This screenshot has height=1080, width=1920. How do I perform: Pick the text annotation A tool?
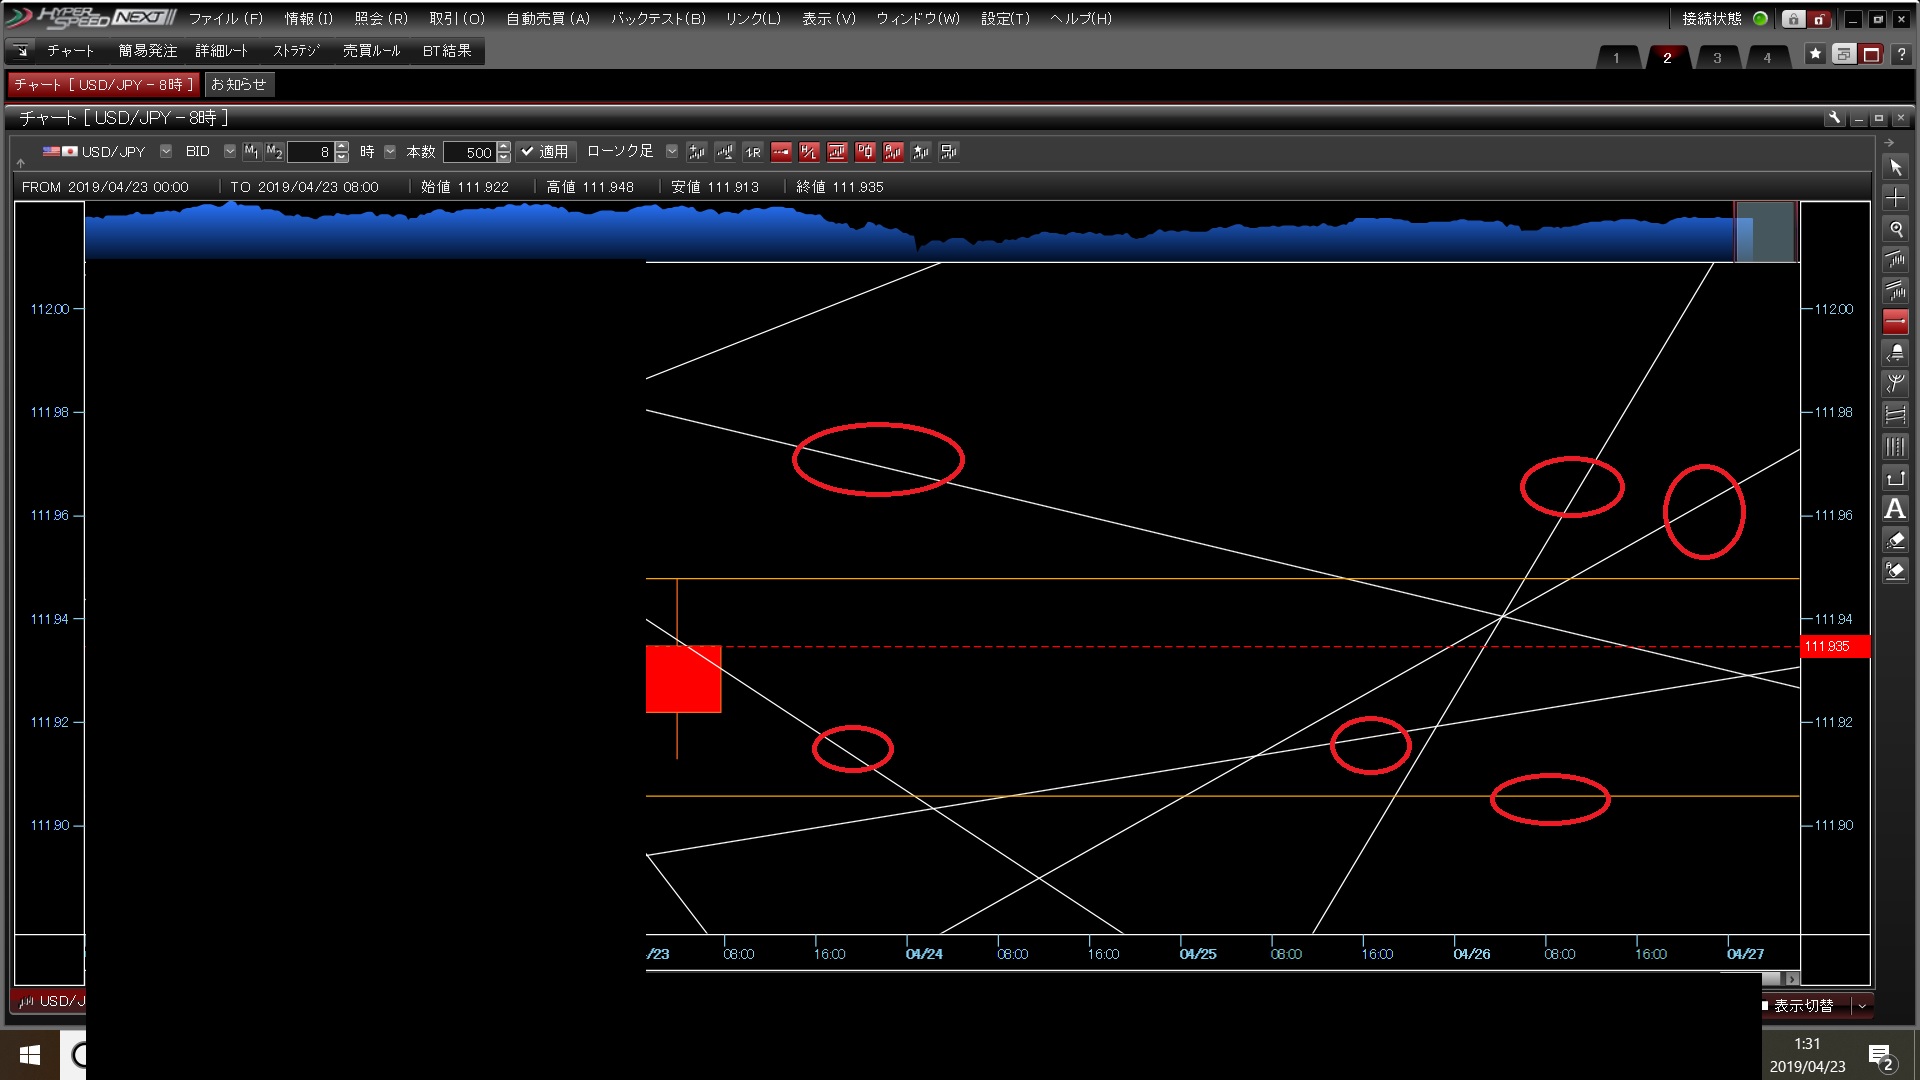(x=1895, y=509)
